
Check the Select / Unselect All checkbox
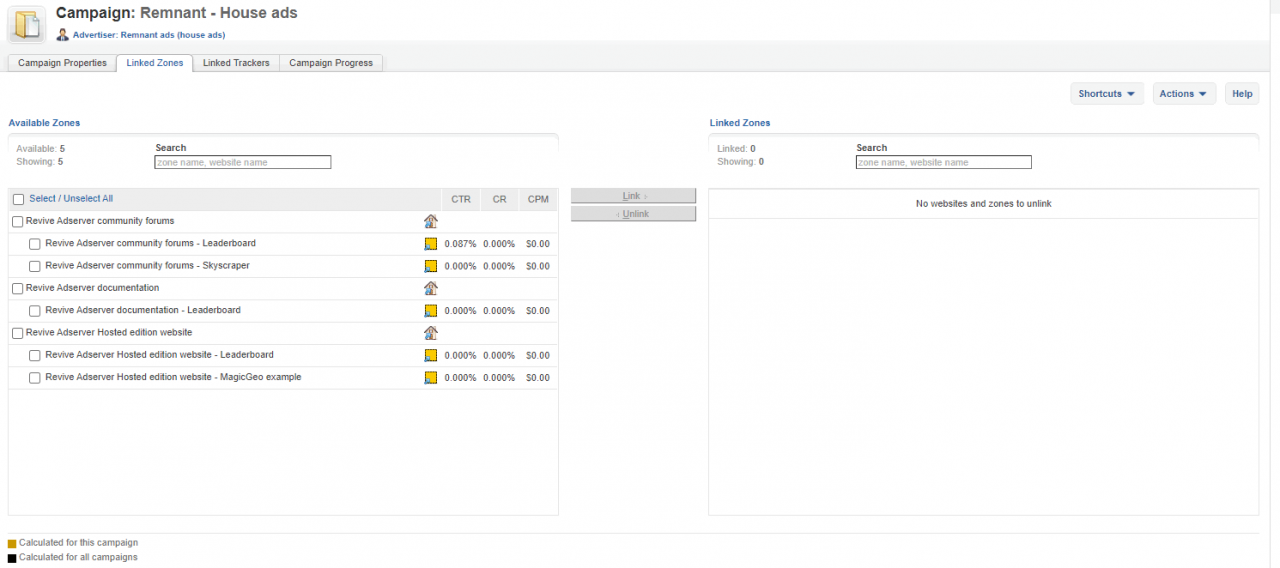[x=18, y=199]
